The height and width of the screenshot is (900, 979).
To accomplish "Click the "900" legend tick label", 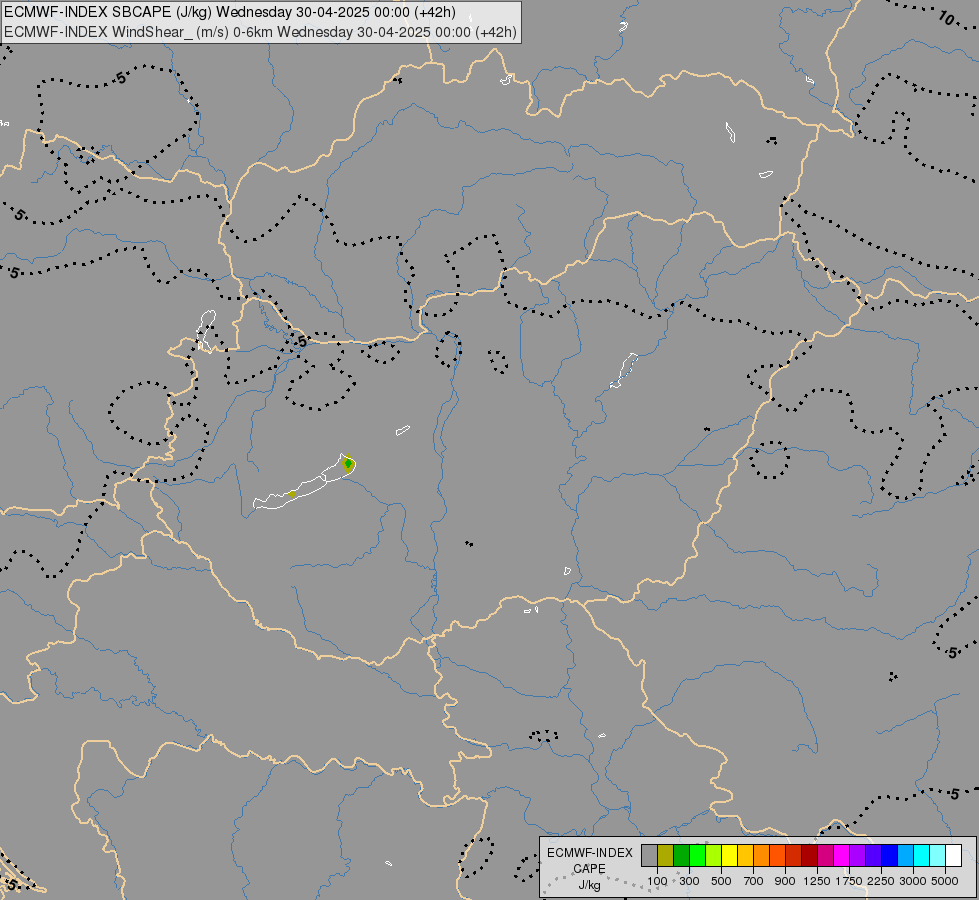I will coord(785,881).
